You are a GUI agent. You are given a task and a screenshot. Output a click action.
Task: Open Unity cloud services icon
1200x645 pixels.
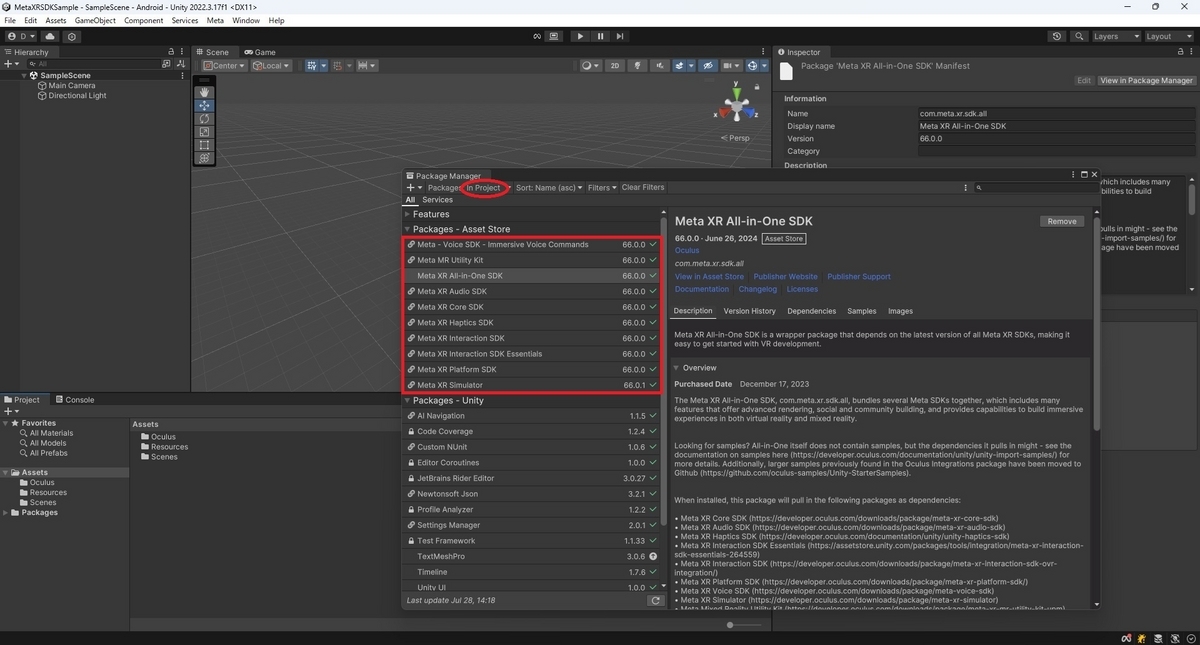coord(50,36)
